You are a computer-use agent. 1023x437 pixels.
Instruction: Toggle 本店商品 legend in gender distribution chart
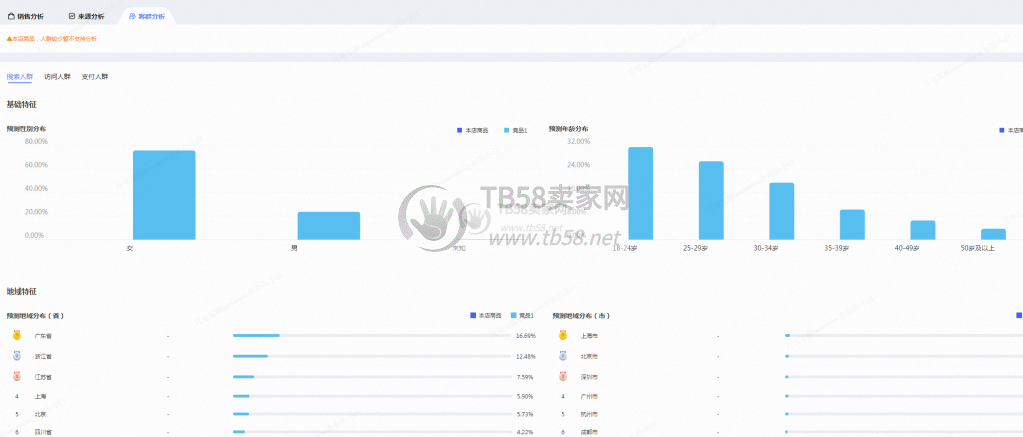pos(473,131)
